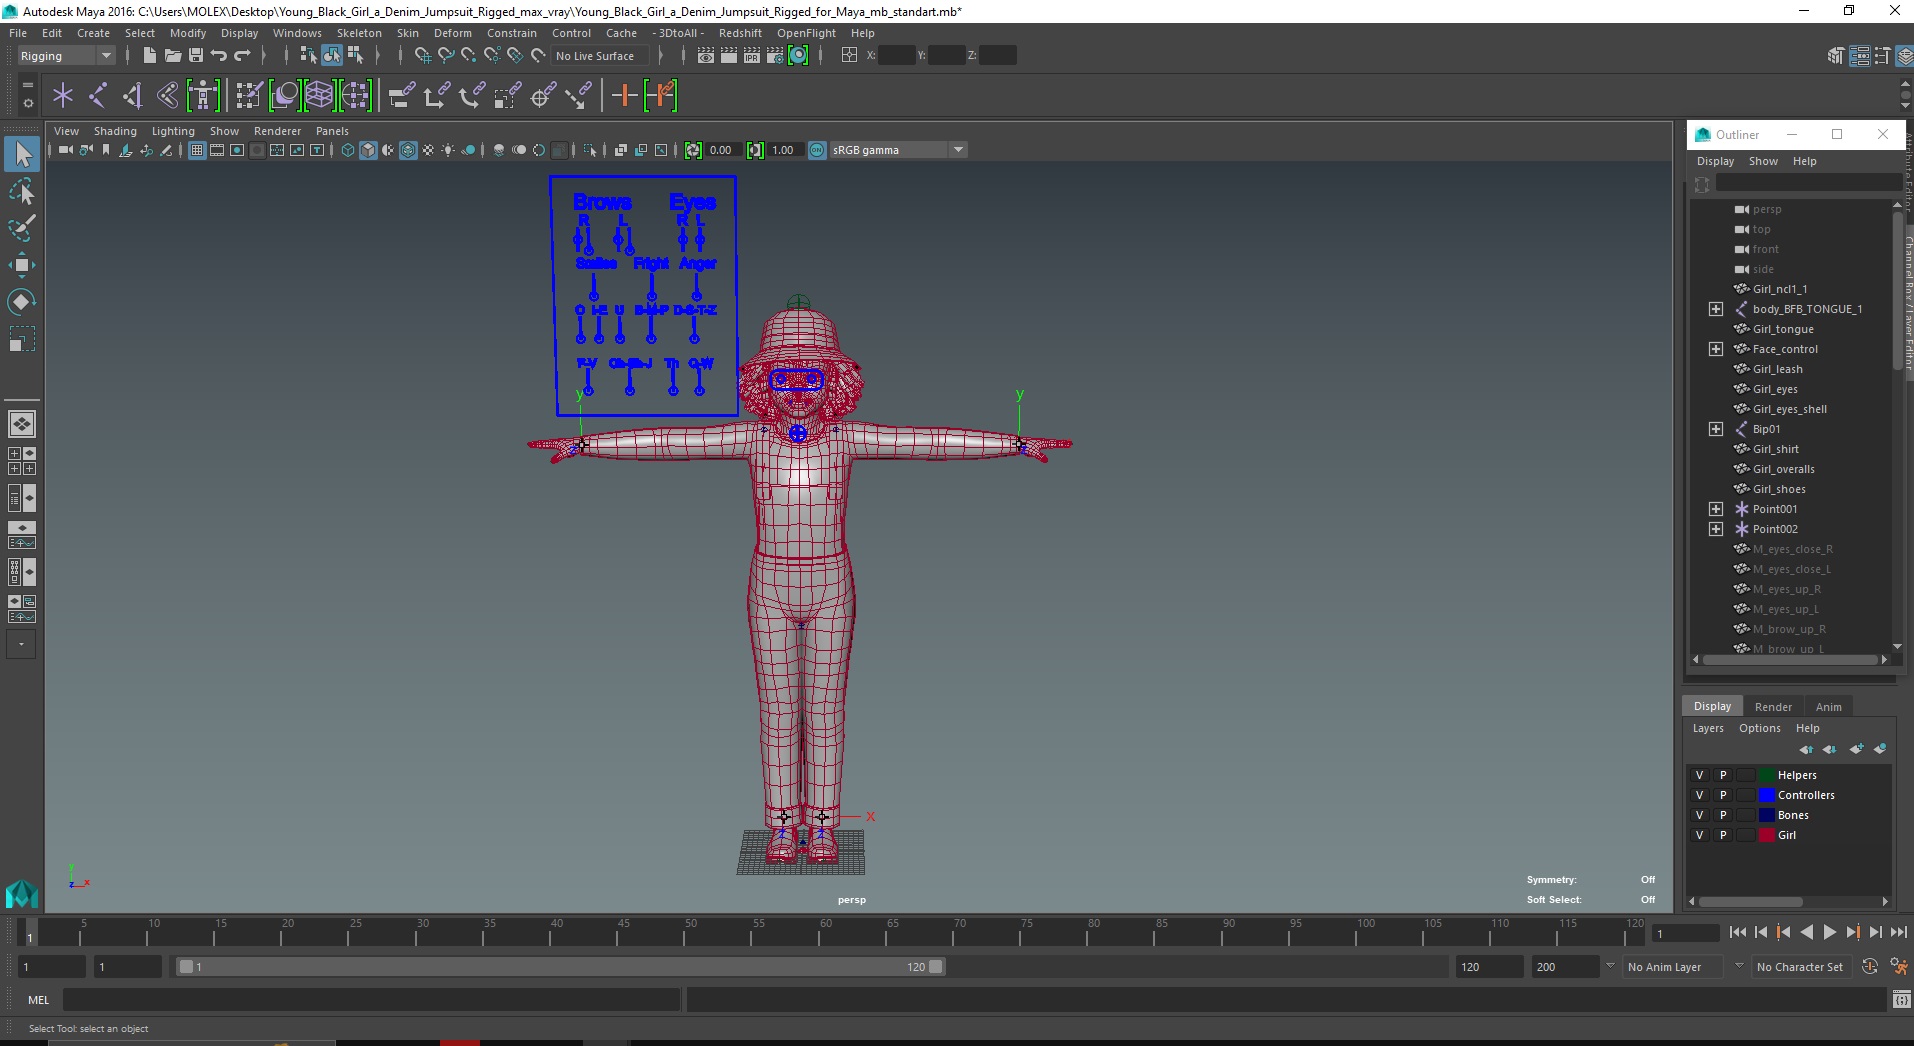
Task: Toggle playback P on Helpers layer
Action: click(x=1723, y=775)
